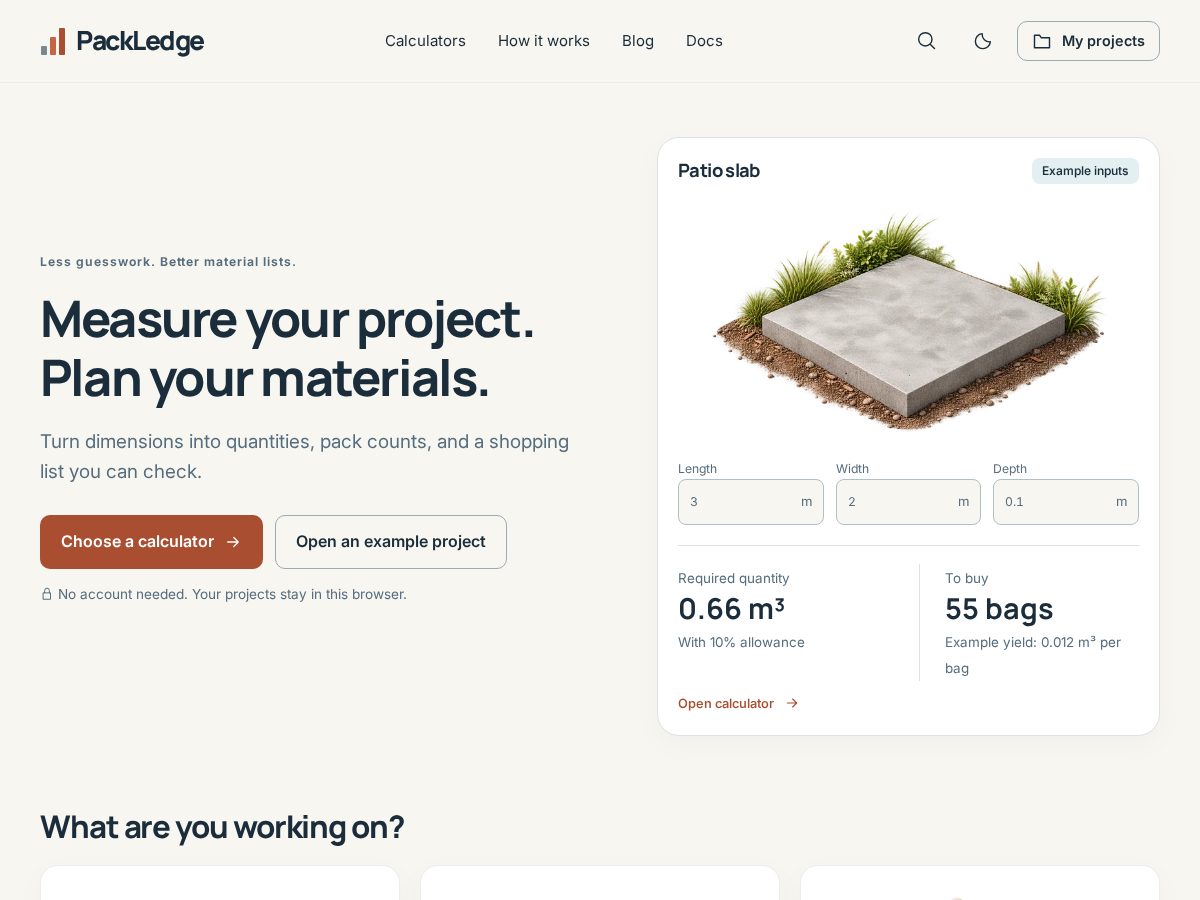Click the Less guesswork tagline

[168, 262]
